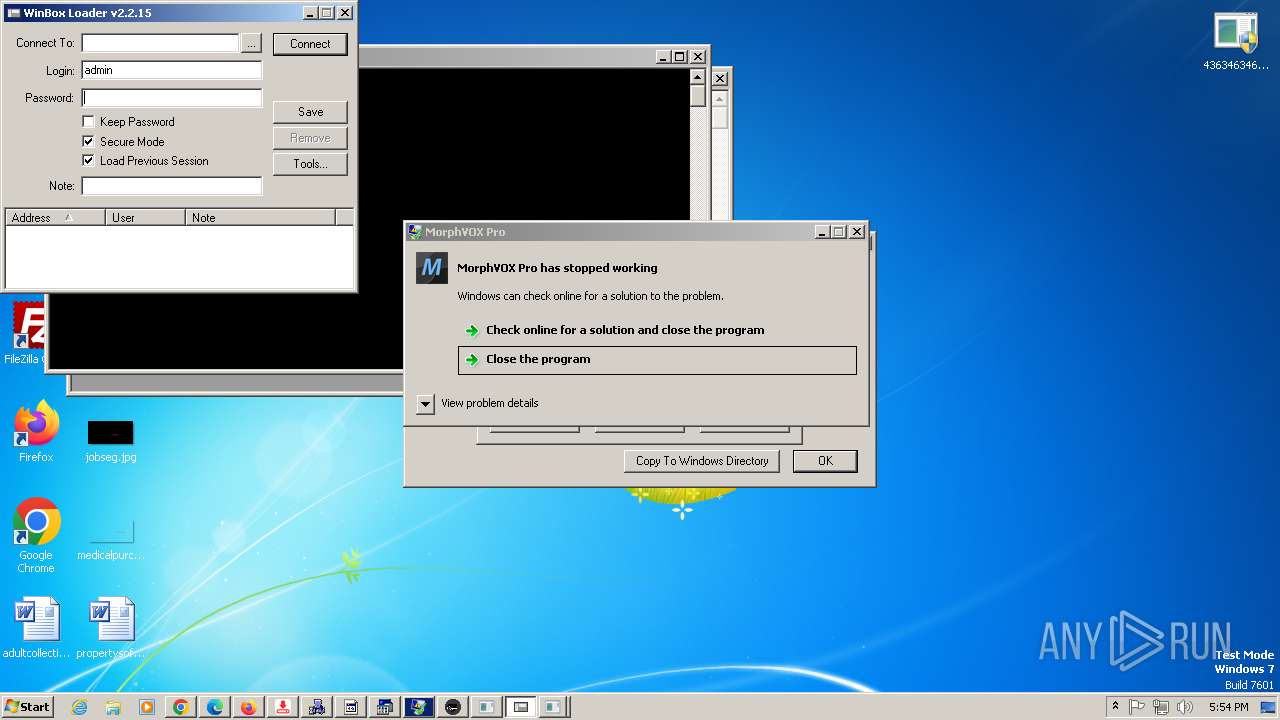Image resolution: width=1280 pixels, height=720 pixels.
Task: Click the network computers taskbar icon
Action: click(x=317, y=707)
